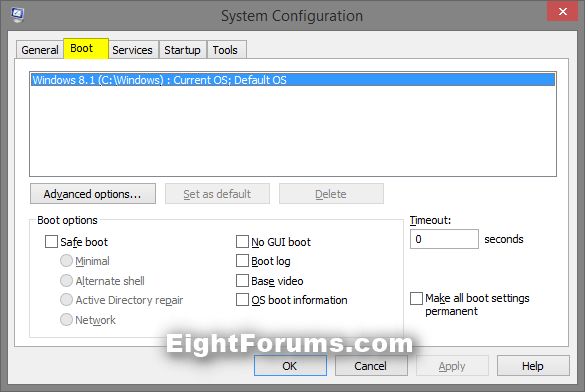Tick the No GUI boot checkbox
This screenshot has width=585, height=392.
[x=243, y=241]
